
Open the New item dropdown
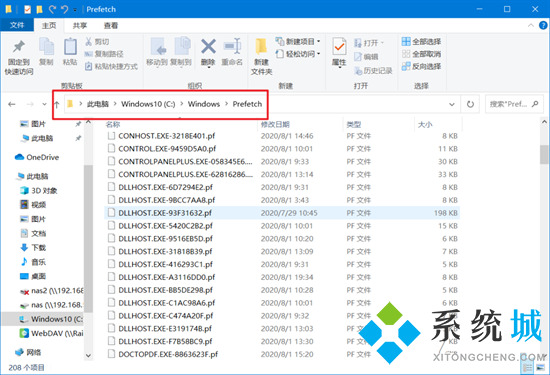pos(298,41)
